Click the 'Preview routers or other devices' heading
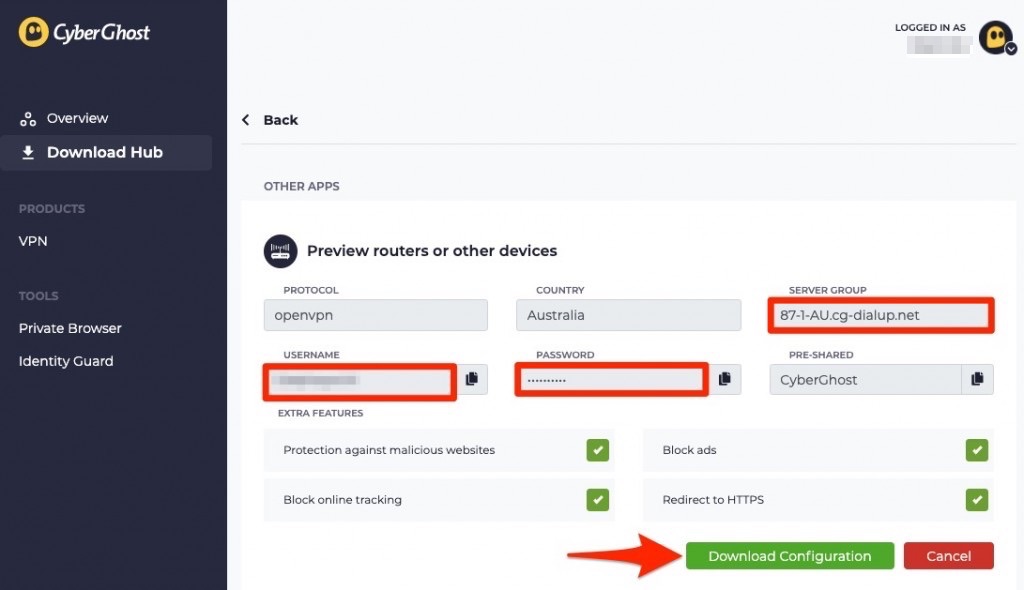This screenshot has width=1024, height=590. pos(432,251)
